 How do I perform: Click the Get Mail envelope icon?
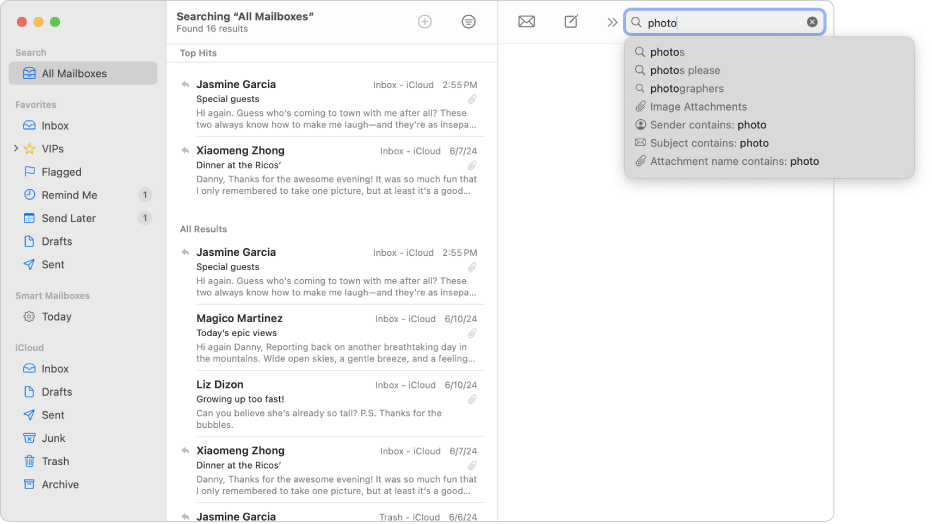tap(526, 22)
